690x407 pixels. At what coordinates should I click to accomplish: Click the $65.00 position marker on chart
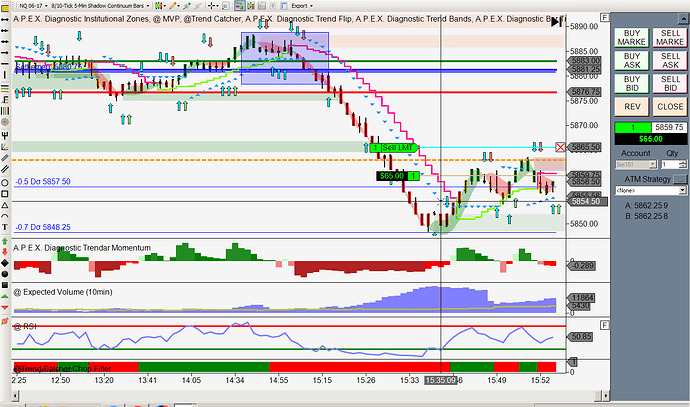coord(398,176)
